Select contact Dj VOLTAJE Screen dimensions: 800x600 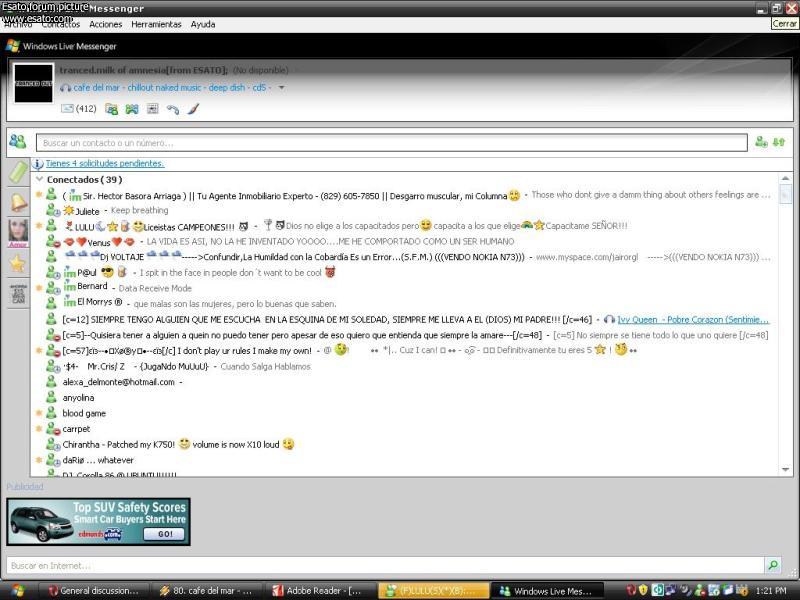point(403,257)
